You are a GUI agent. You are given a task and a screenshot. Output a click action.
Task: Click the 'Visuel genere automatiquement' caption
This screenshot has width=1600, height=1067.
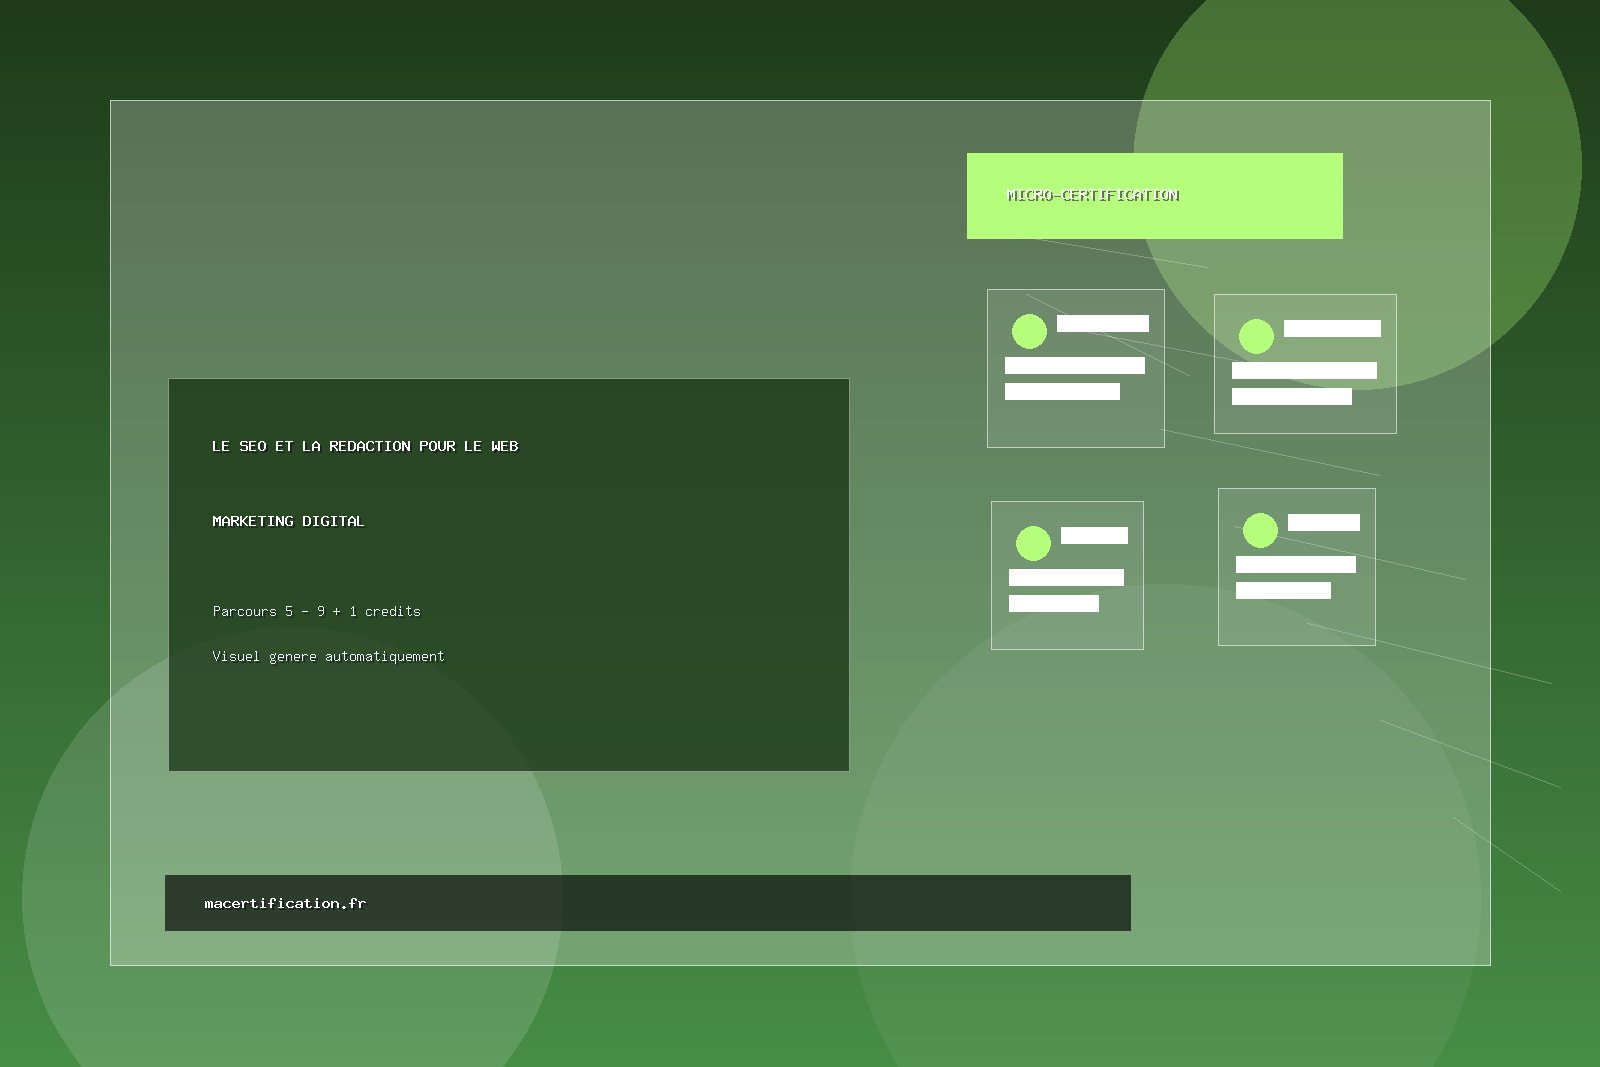click(328, 656)
